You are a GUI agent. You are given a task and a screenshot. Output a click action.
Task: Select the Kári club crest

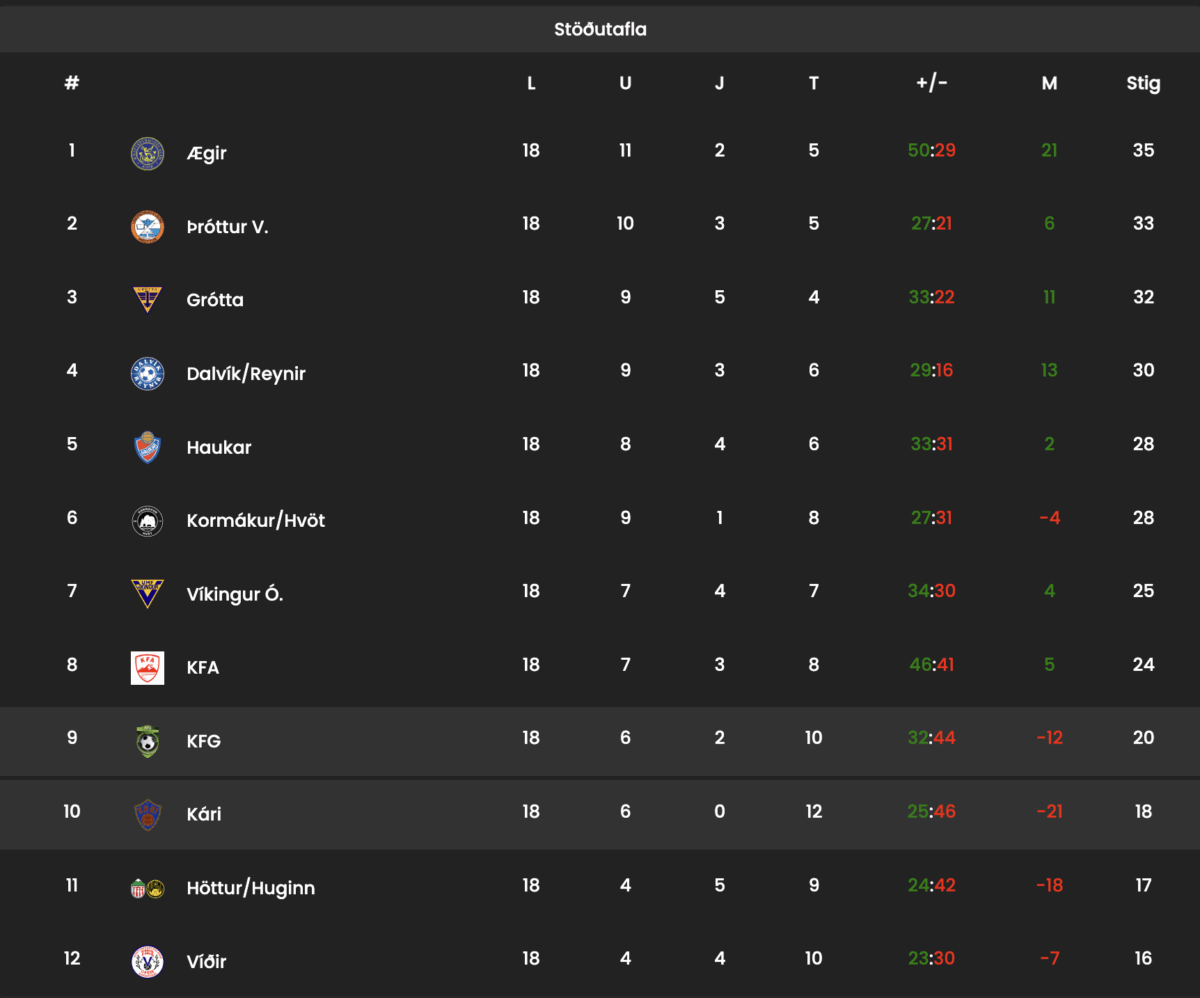pos(148,814)
